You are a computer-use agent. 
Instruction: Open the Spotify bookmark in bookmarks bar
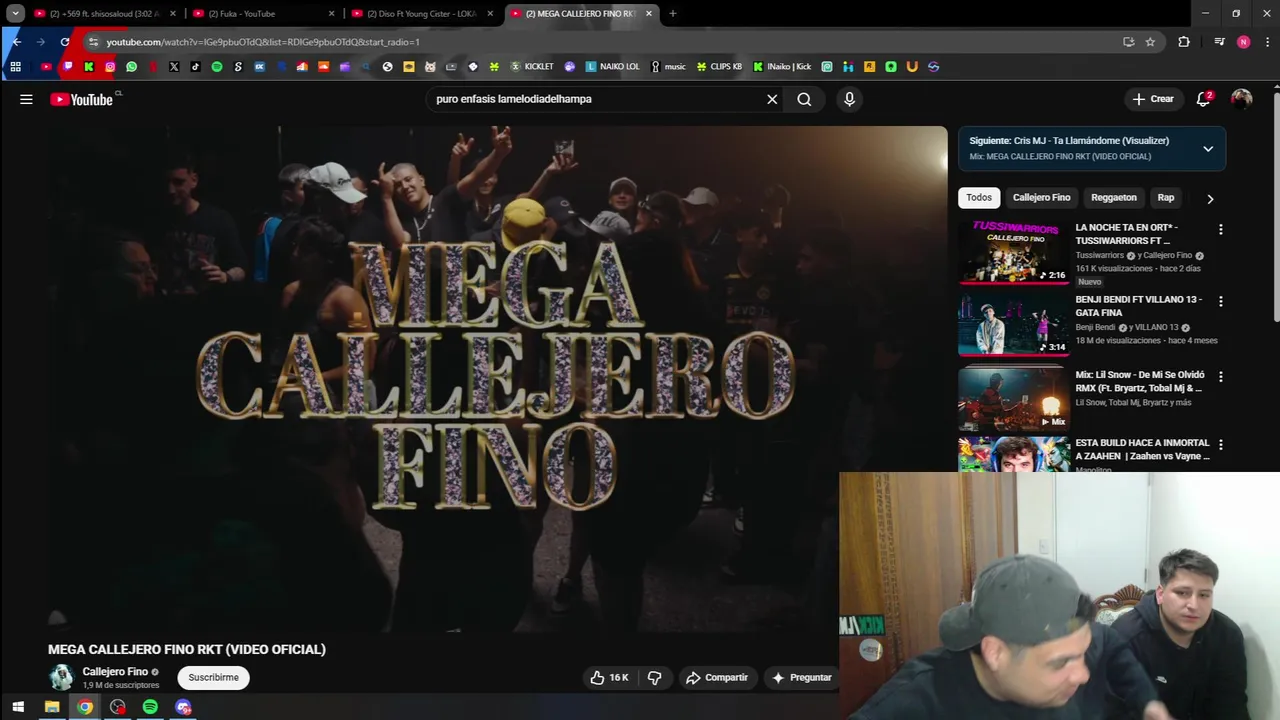[x=217, y=67]
